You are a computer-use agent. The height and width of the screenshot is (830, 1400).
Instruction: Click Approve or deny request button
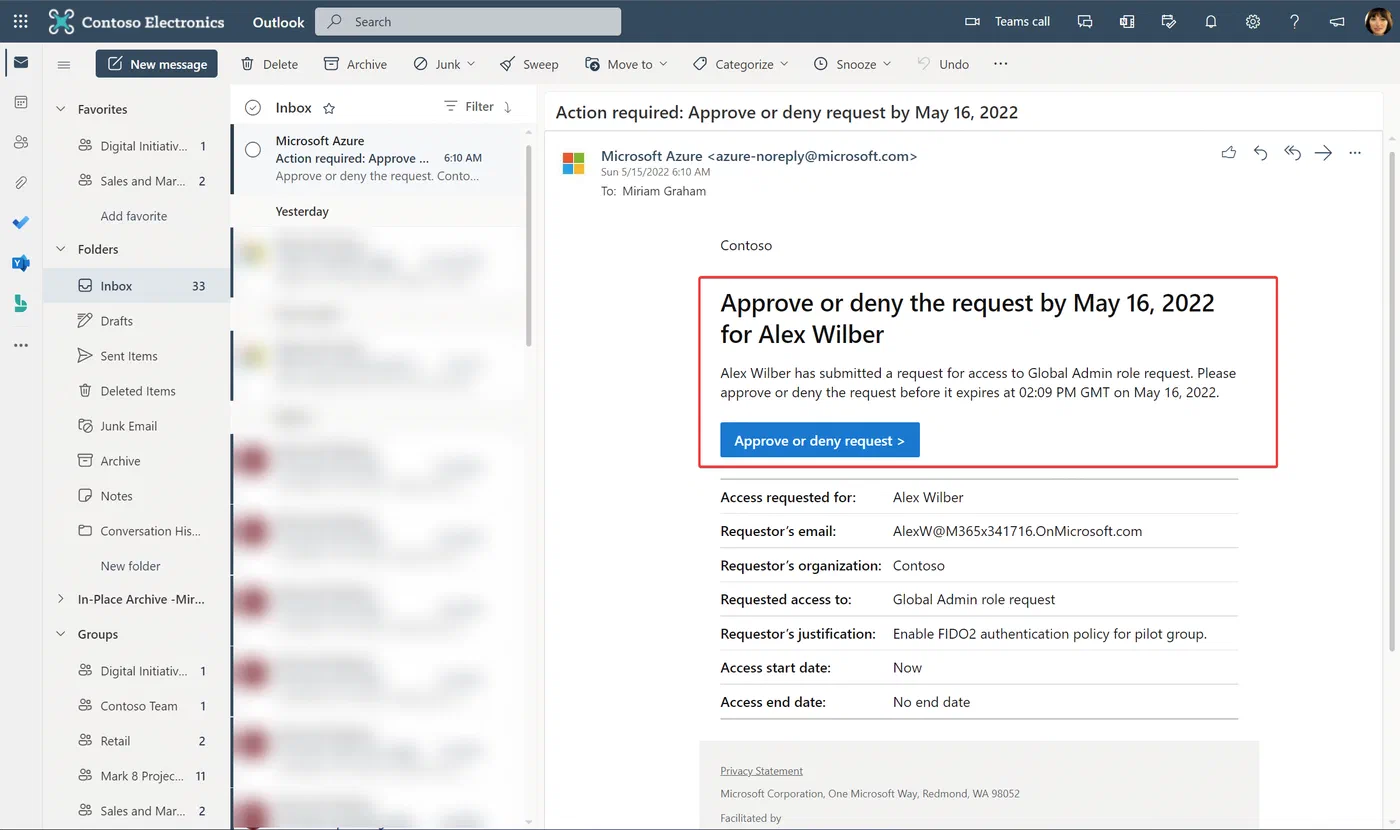tap(820, 440)
